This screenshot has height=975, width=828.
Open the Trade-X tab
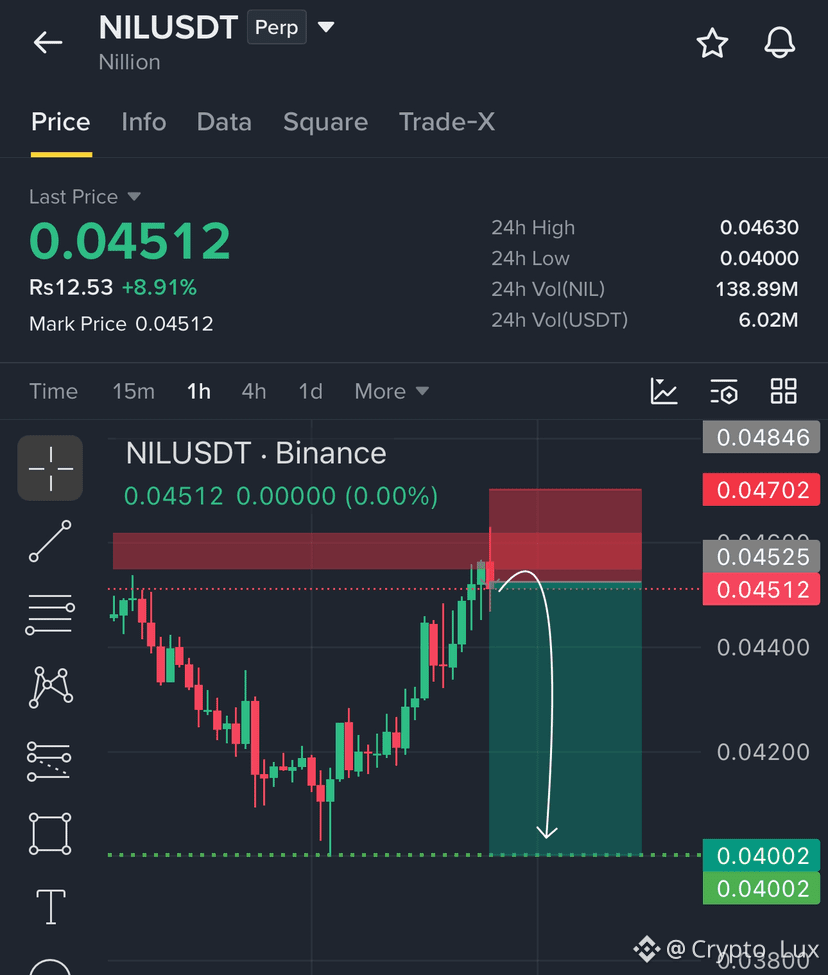446,122
